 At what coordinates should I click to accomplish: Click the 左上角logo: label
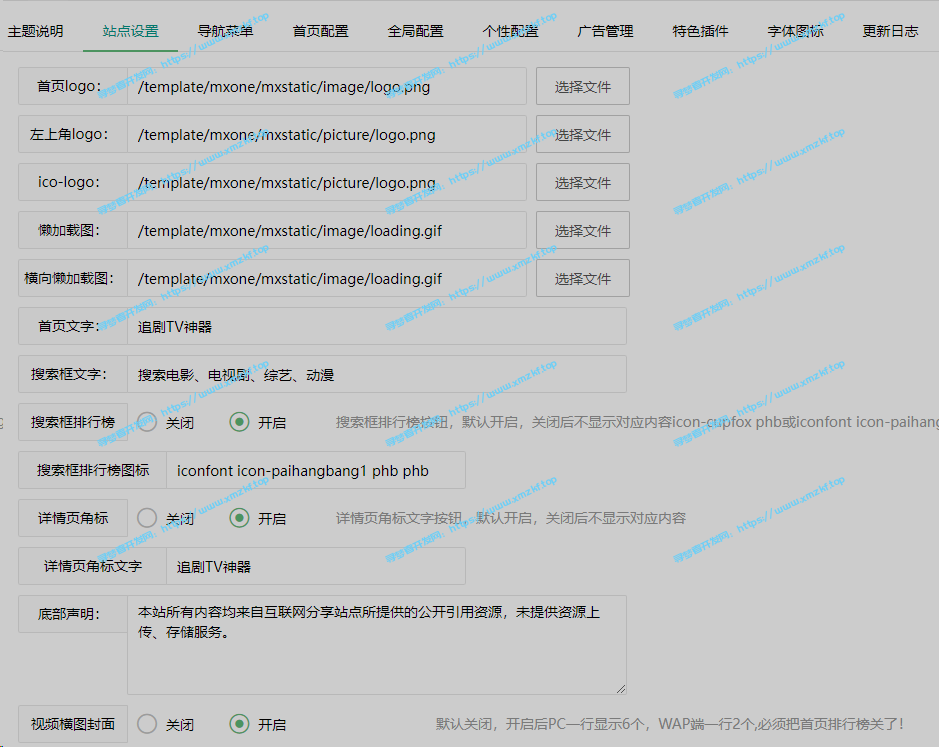[x=72, y=134]
